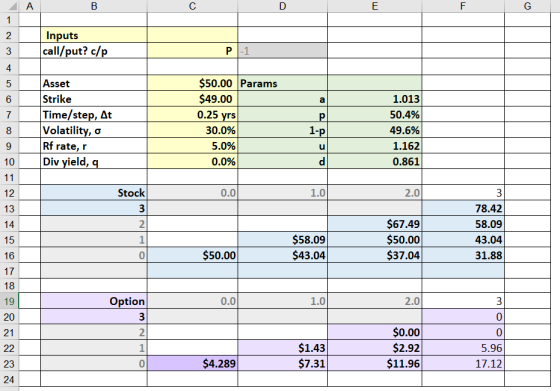Viewport: 560px width, 391px height.
Task: Click the 'Time/step, Δt' label
Action: pos(94,115)
